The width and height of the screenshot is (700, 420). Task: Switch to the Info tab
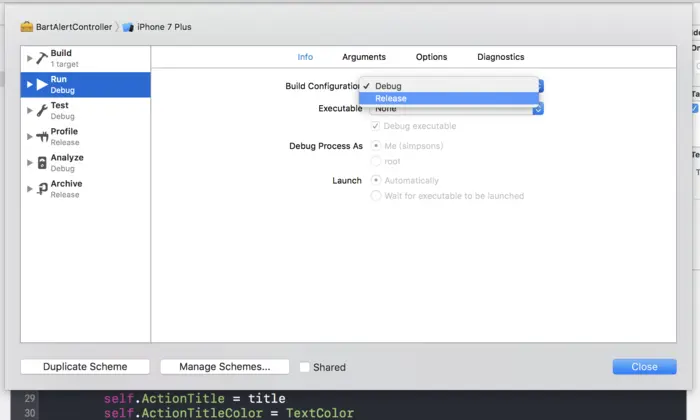click(x=305, y=57)
